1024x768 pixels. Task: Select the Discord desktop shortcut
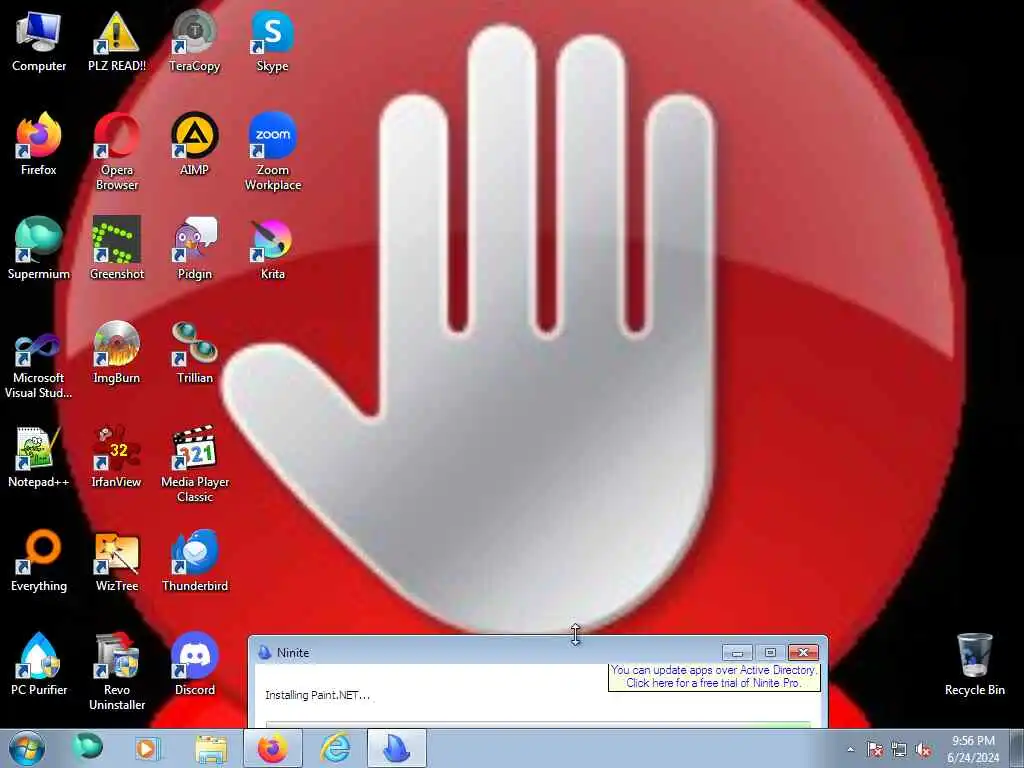194,665
